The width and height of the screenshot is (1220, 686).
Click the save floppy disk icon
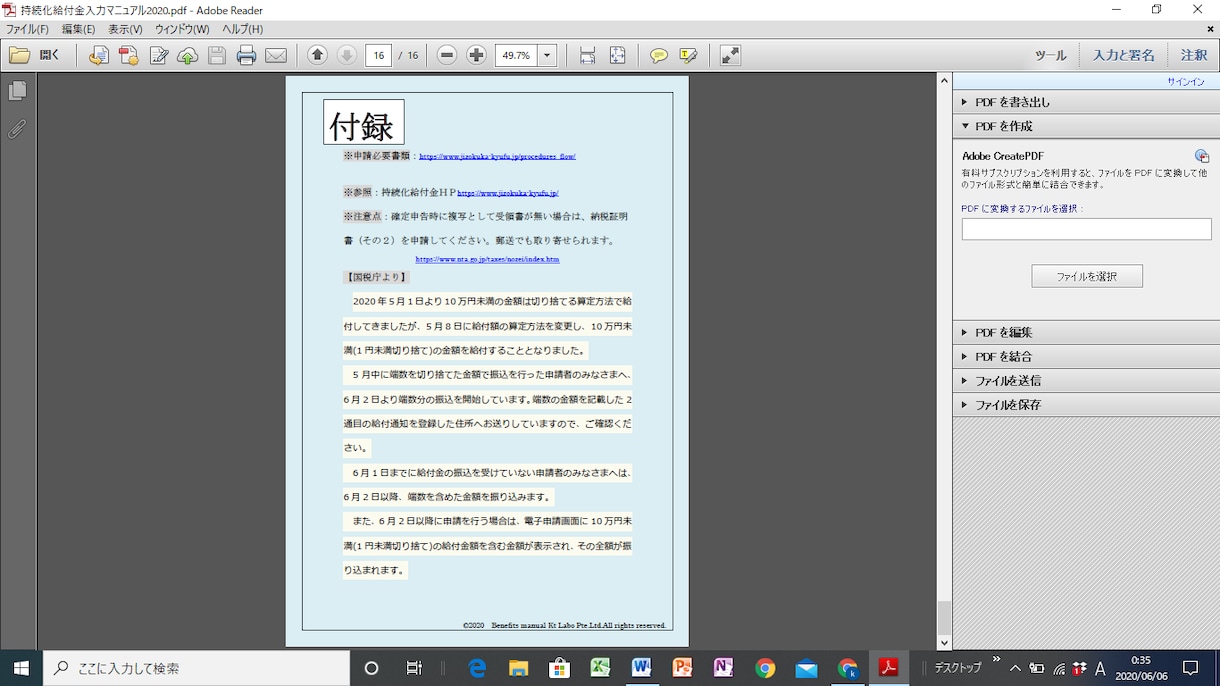[217, 56]
